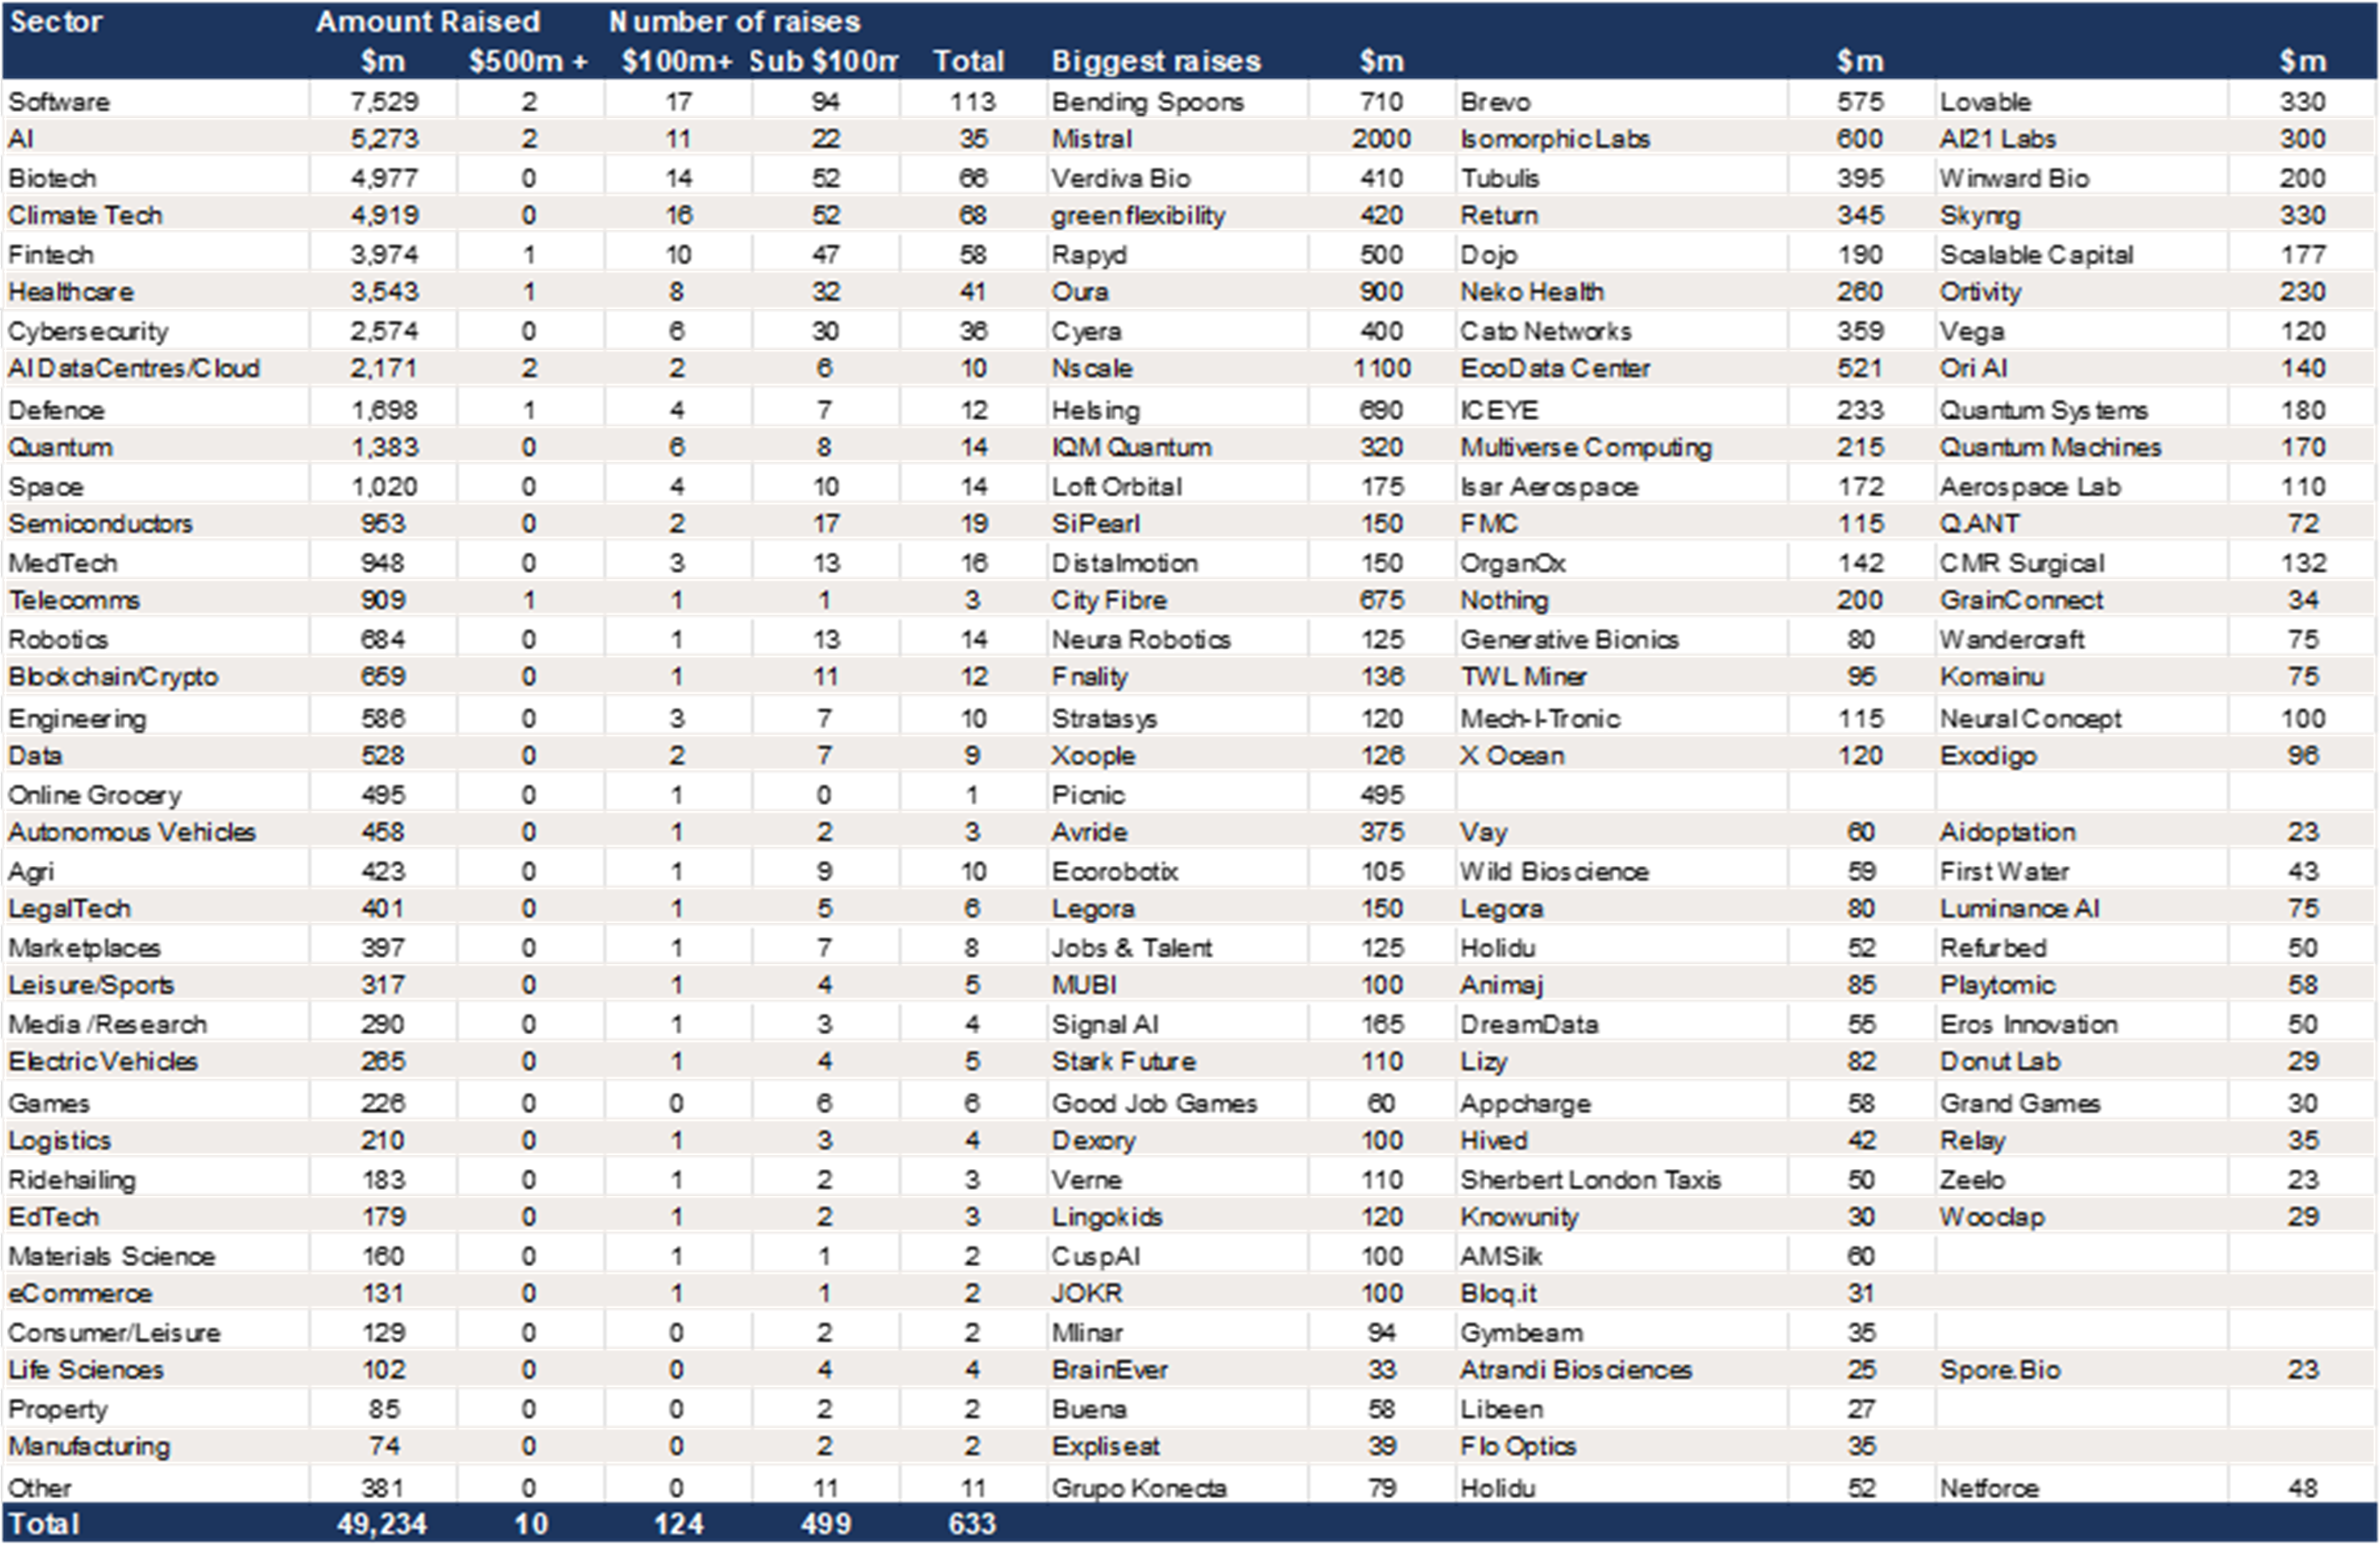Click Total raises count 633
The width and height of the screenshot is (2380, 1544).
point(971,1524)
